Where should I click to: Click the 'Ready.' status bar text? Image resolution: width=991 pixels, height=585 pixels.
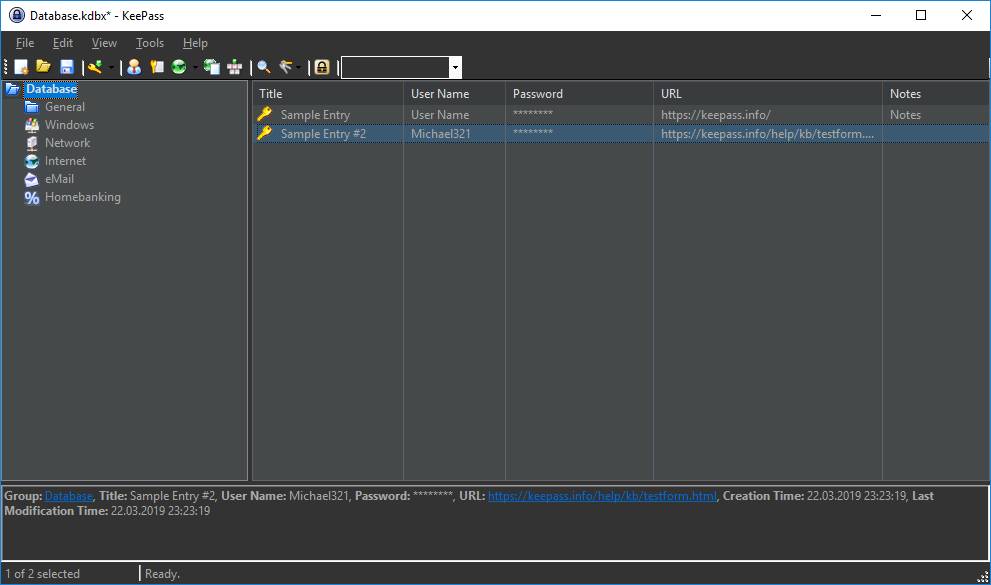(162, 574)
